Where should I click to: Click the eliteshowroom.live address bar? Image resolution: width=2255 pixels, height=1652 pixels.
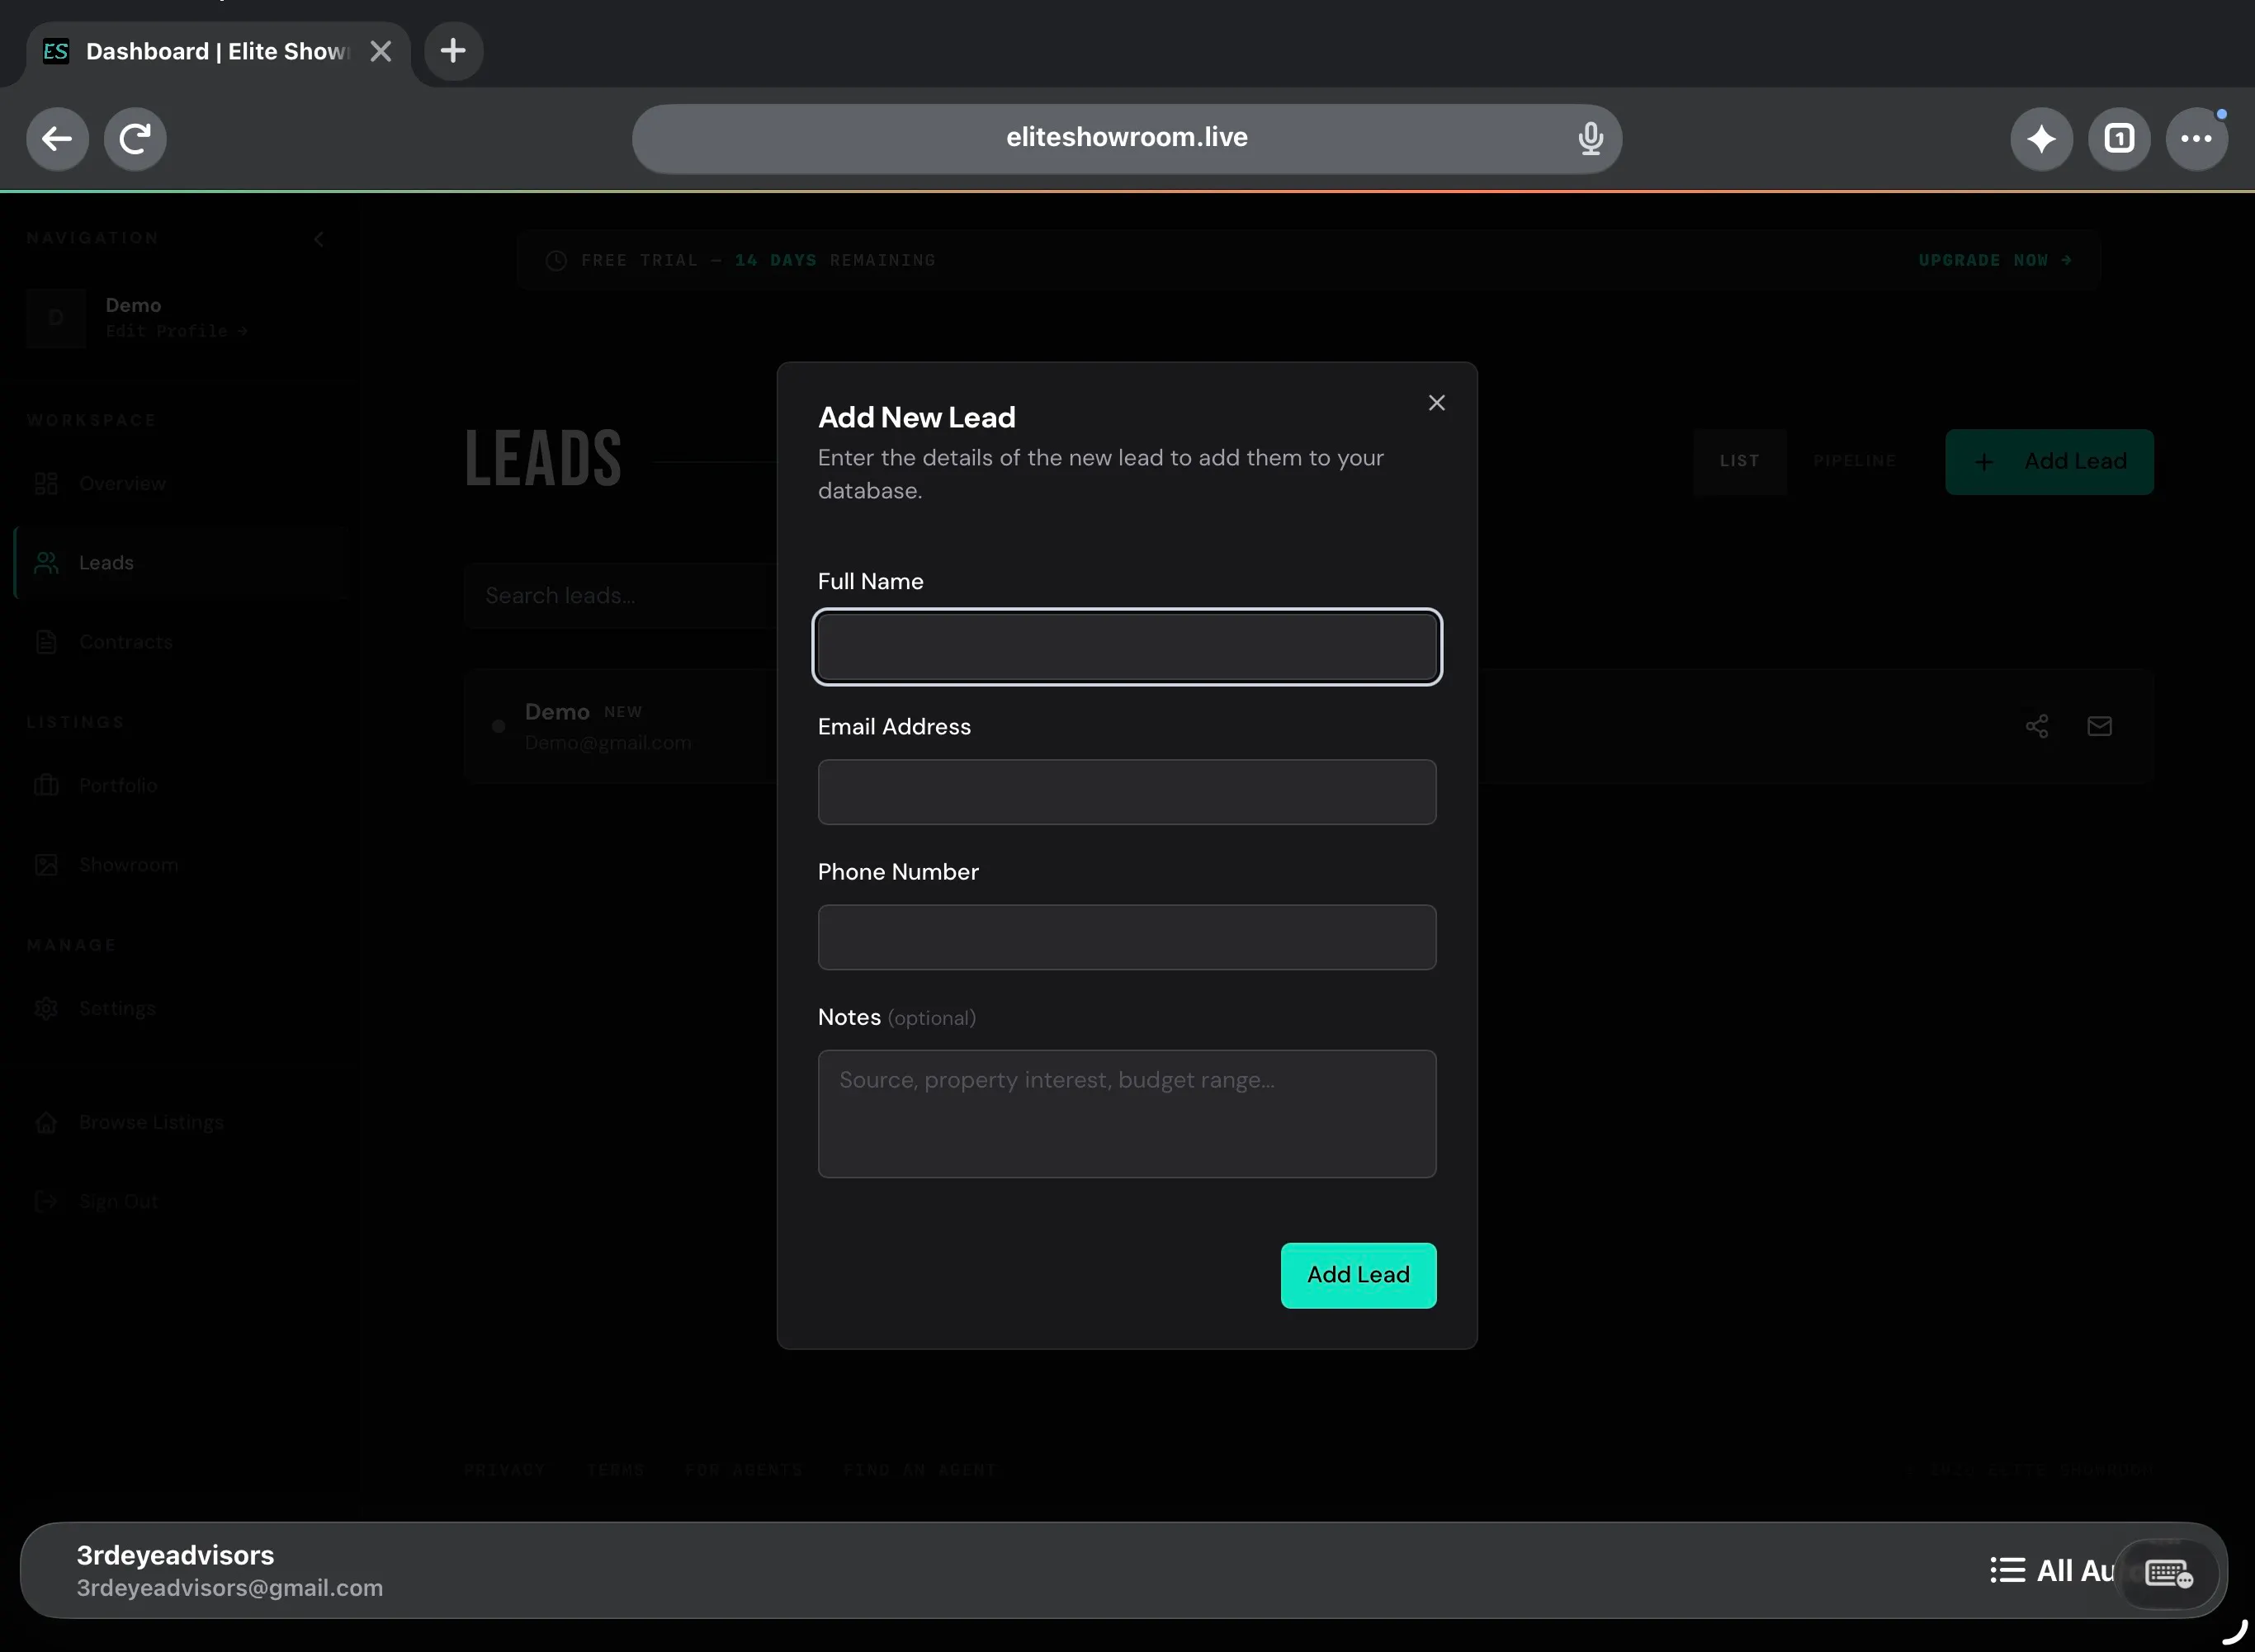click(1127, 138)
